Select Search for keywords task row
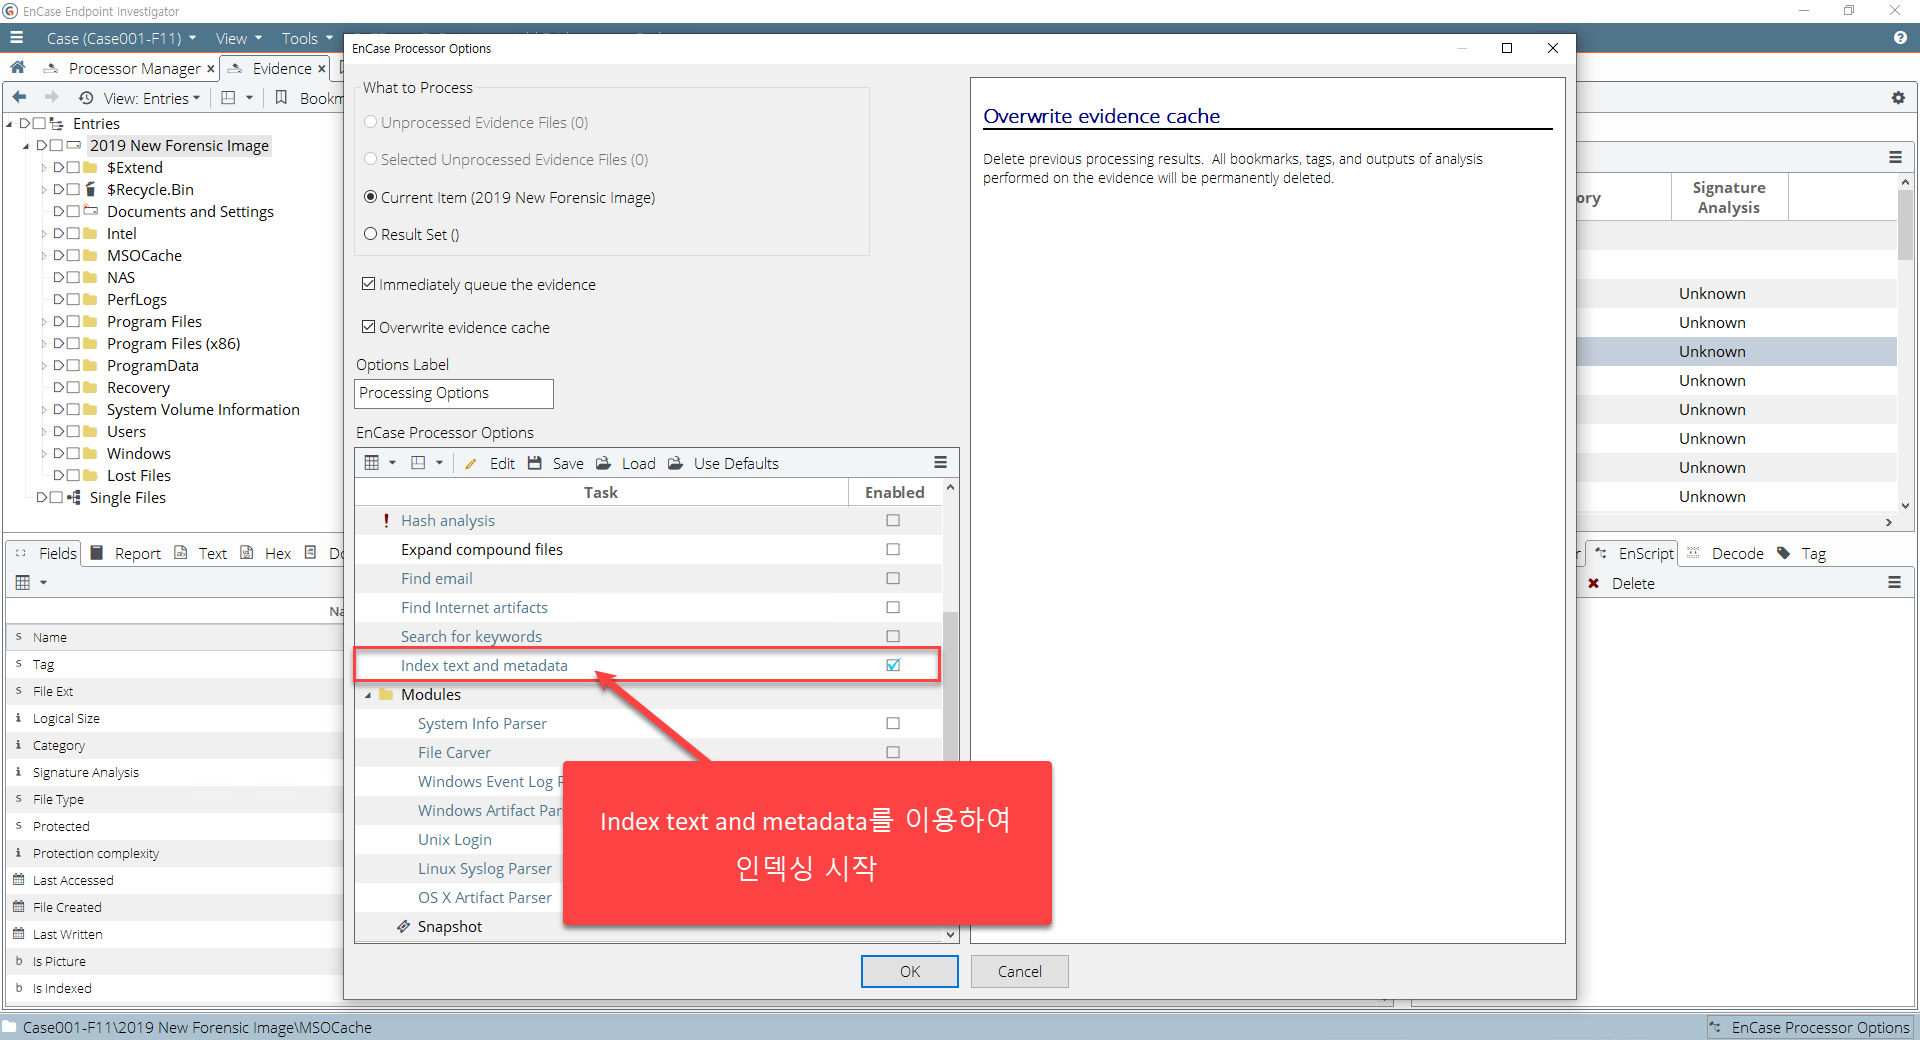Viewport: 1920px width, 1040px height. click(648, 636)
